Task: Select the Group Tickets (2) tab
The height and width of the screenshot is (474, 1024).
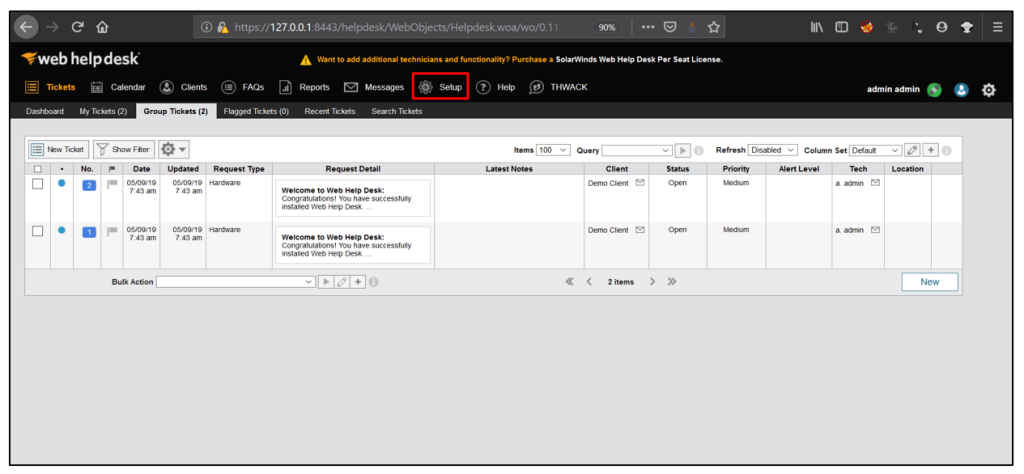Action: (x=176, y=112)
